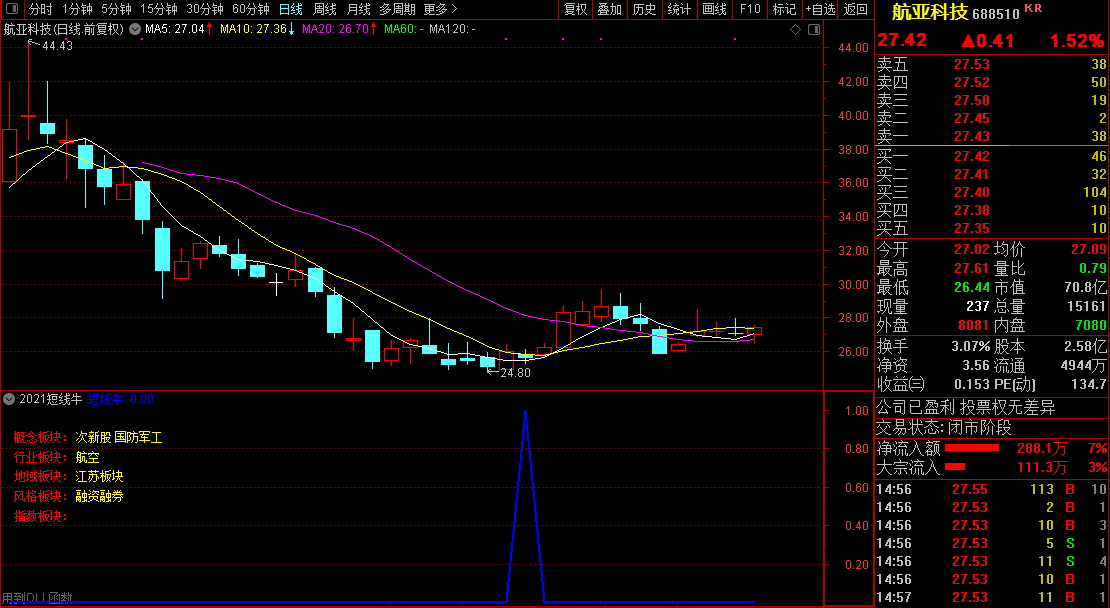Expand the main chart indicator dropdown arrow
Image resolution: width=1110 pixels, height=608 pixels.
135,29
